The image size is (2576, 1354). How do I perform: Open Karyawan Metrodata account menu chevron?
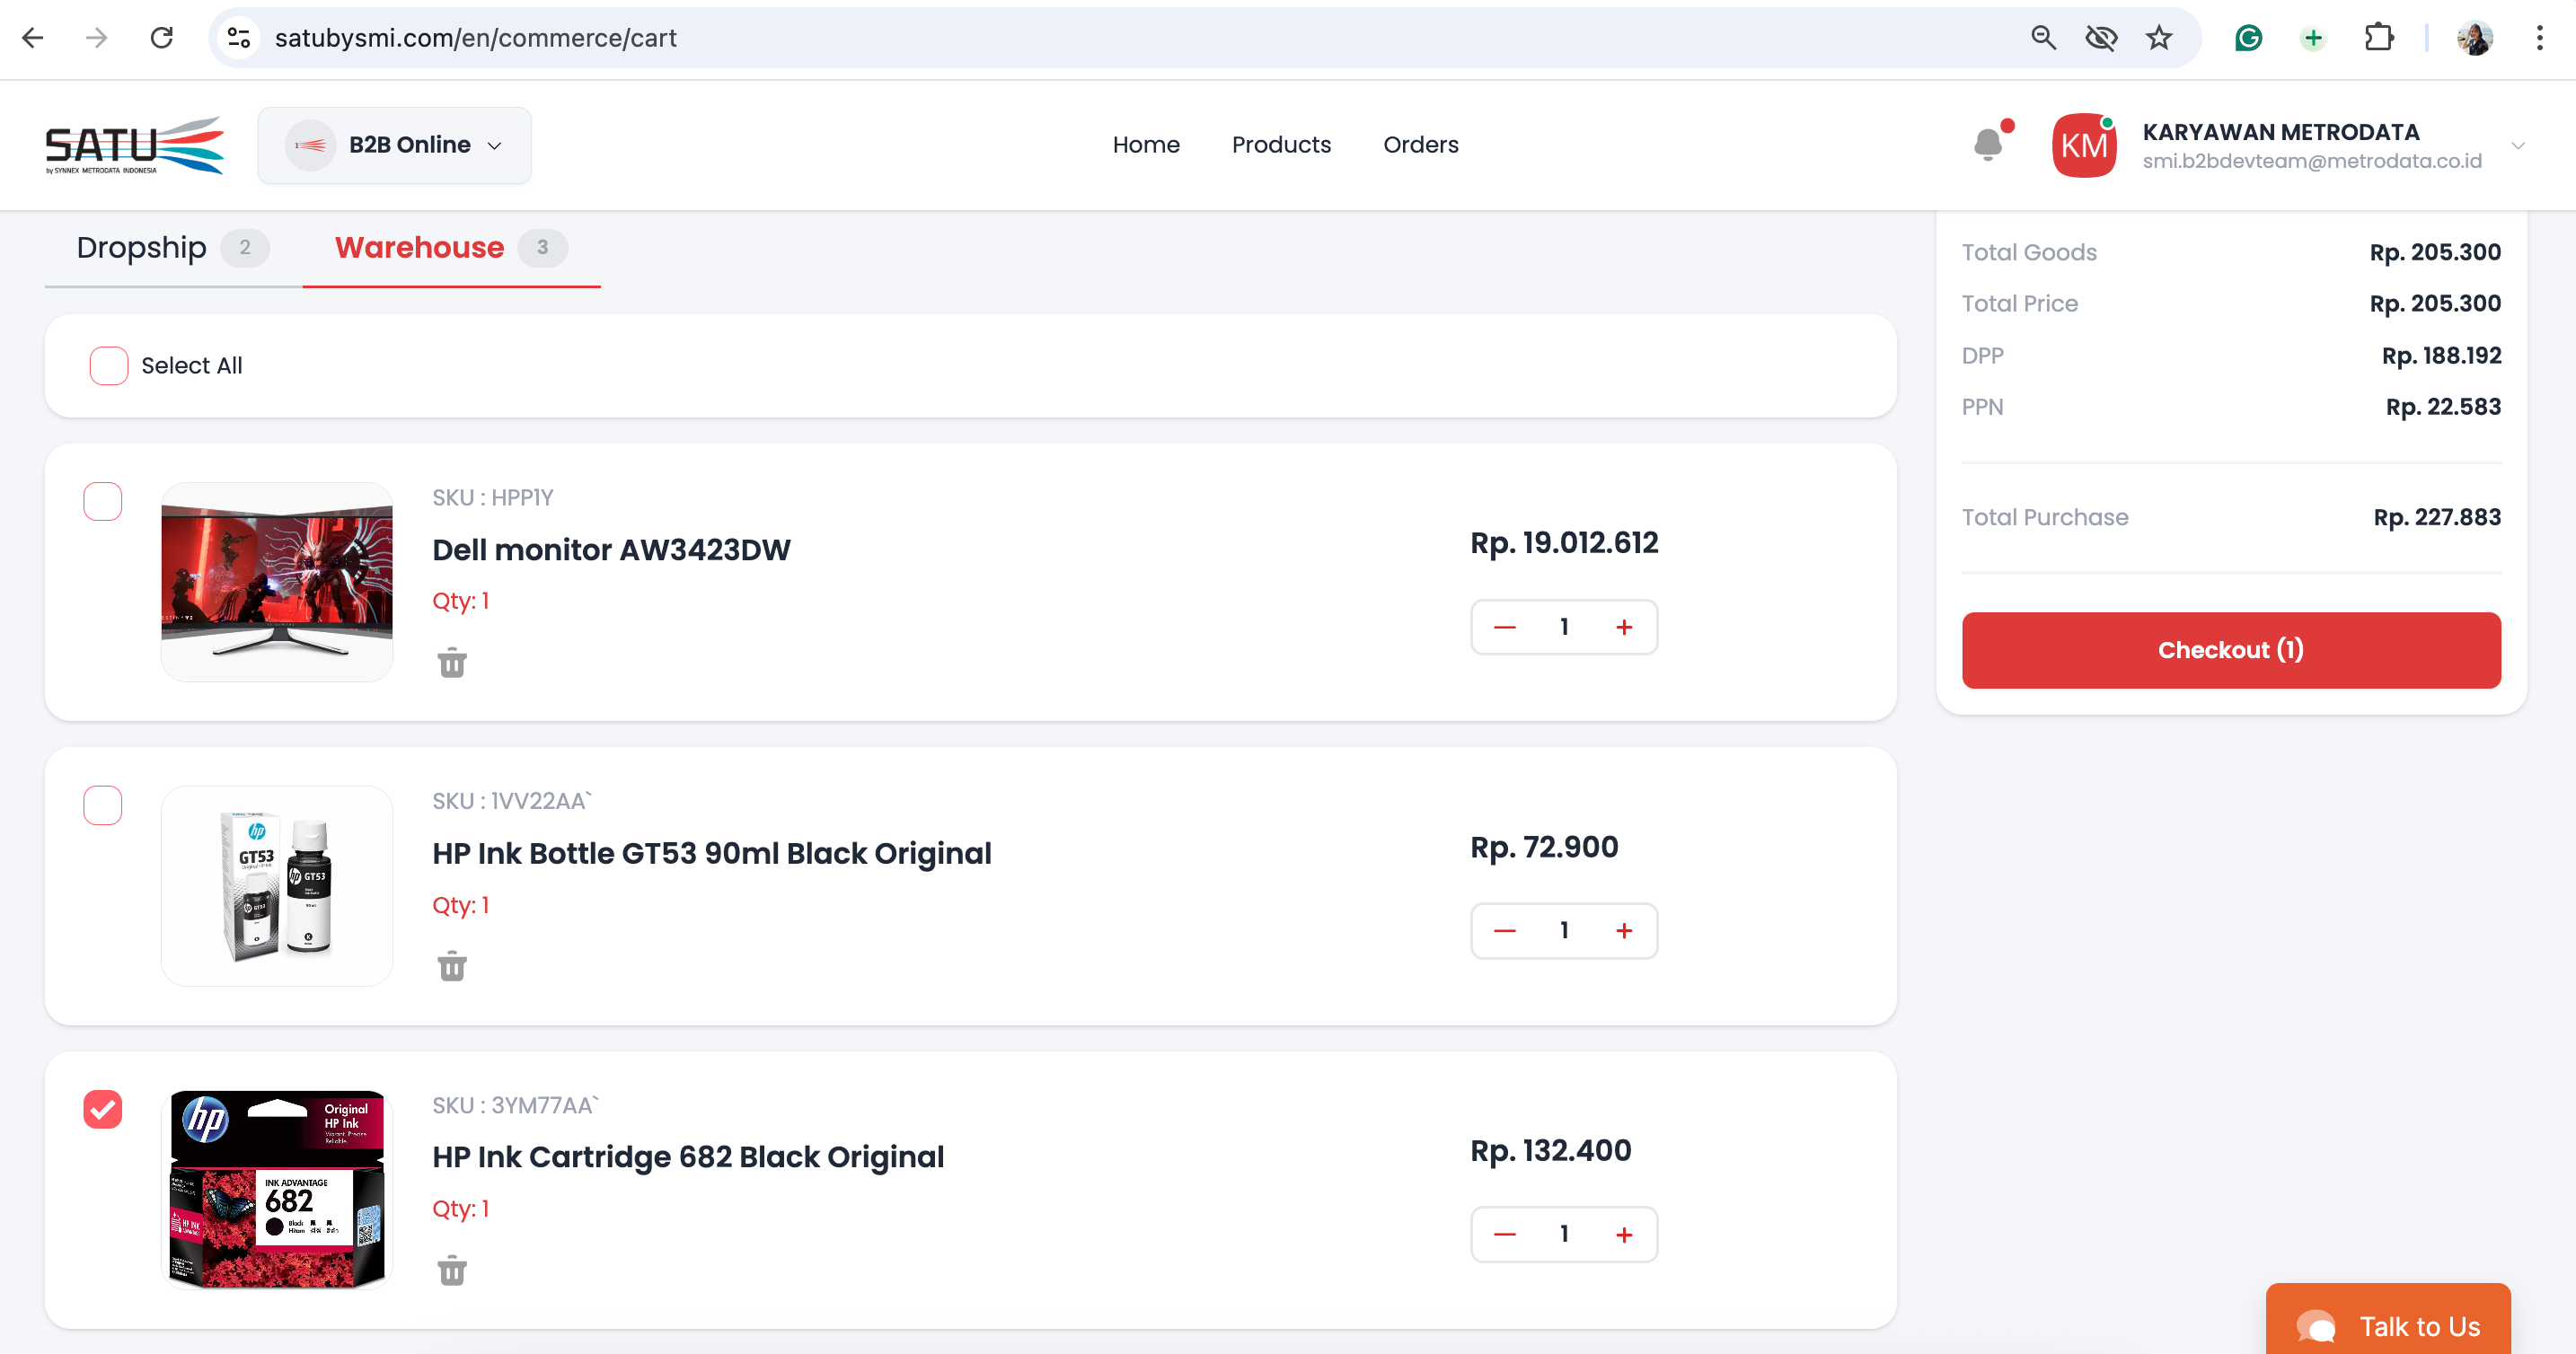pos(2517,146)
